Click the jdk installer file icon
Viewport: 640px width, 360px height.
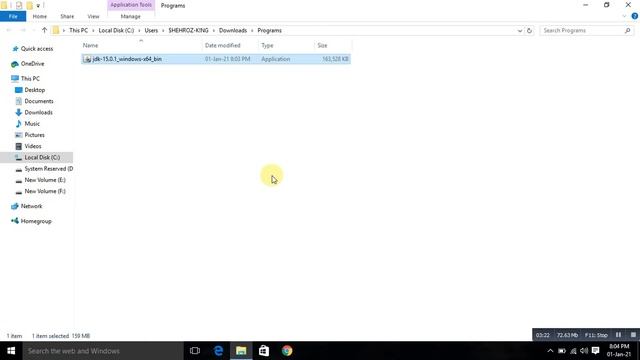(87, 59)
